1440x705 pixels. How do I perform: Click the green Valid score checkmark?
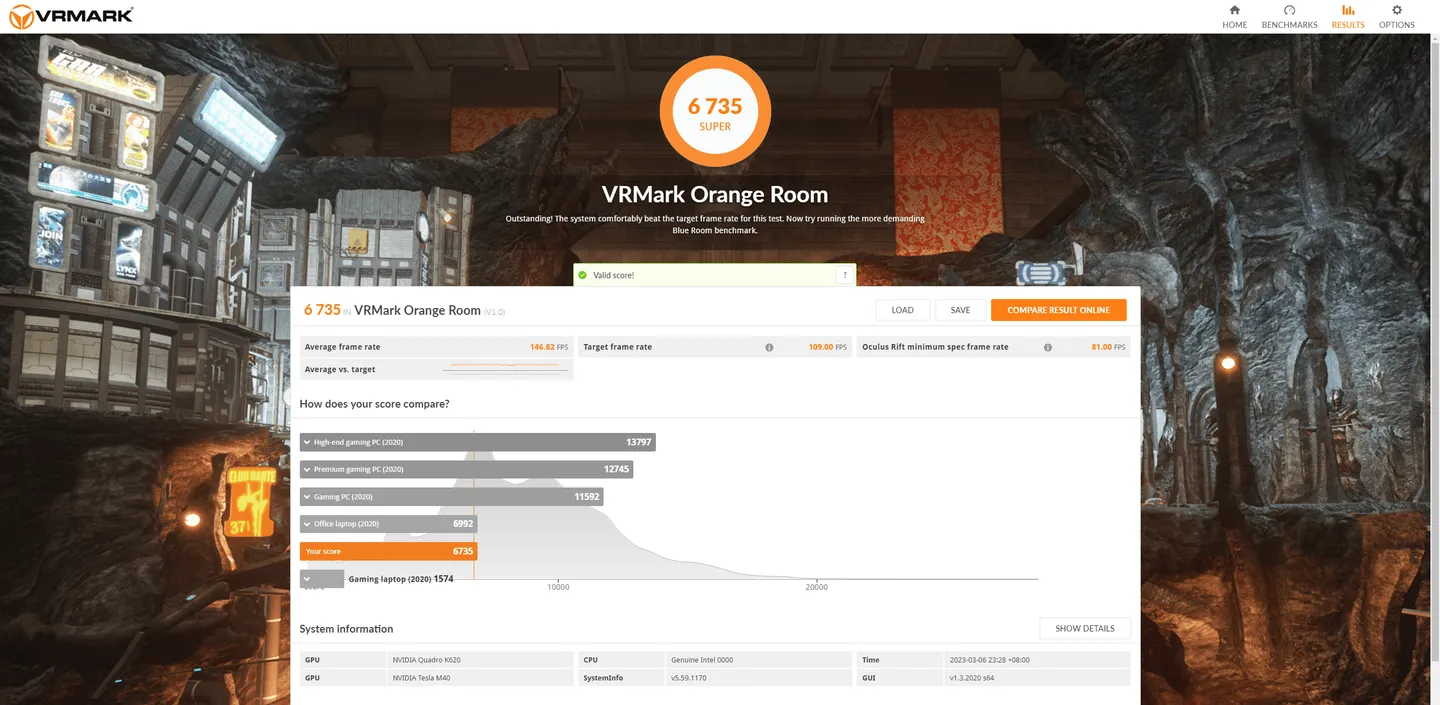(x=582, y=275)
